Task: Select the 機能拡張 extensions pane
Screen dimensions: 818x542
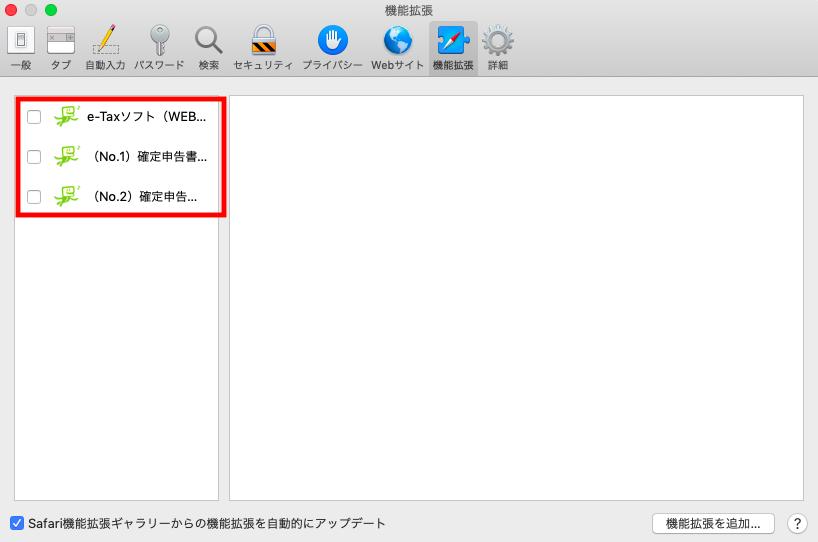Action: coord(453,47)
